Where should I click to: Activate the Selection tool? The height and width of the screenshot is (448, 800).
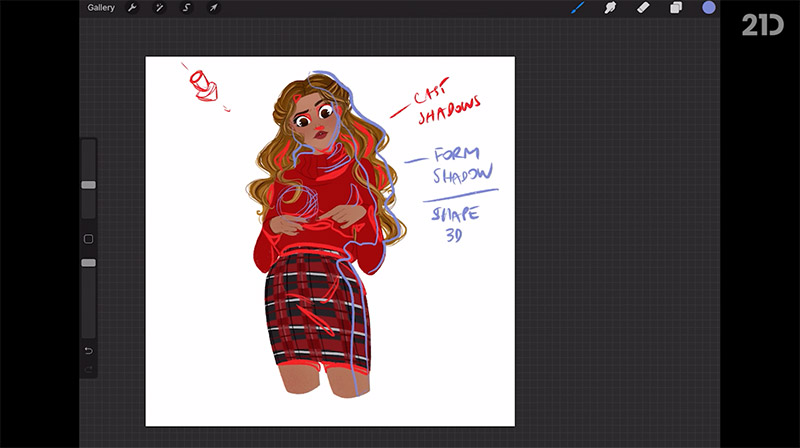click(x=186, y=8)
